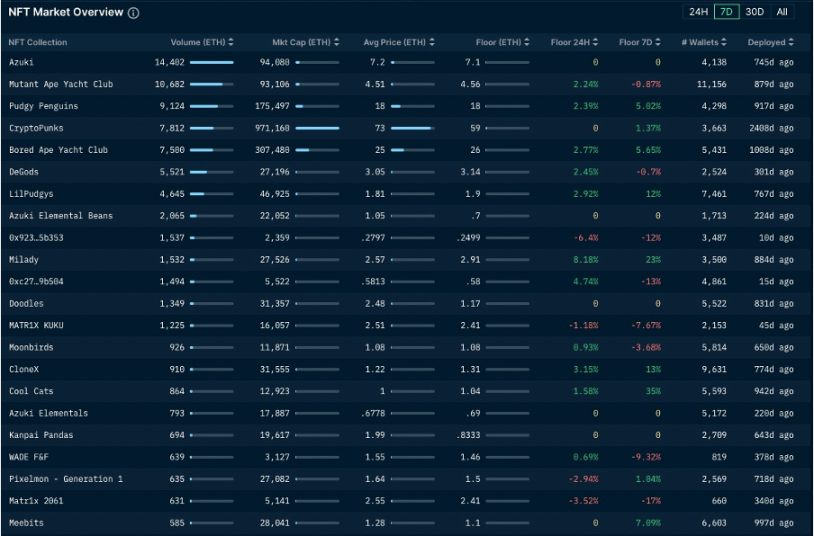This screenshot has width=814, height=536.
Task: Click CloneX wallets count 9,631
Action: click(x=714, y=369)
